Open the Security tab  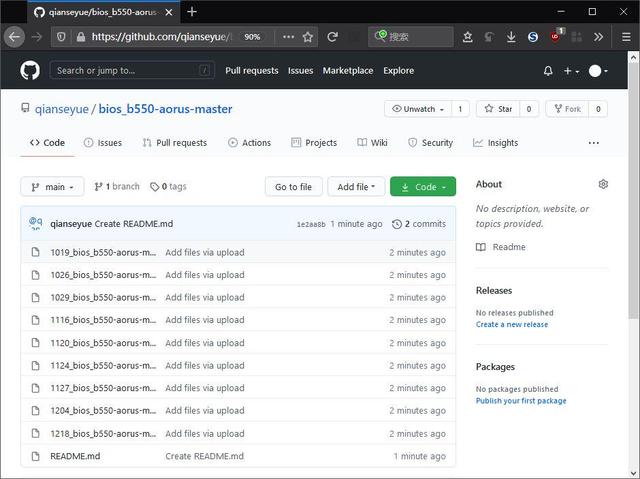click(430, 143)
